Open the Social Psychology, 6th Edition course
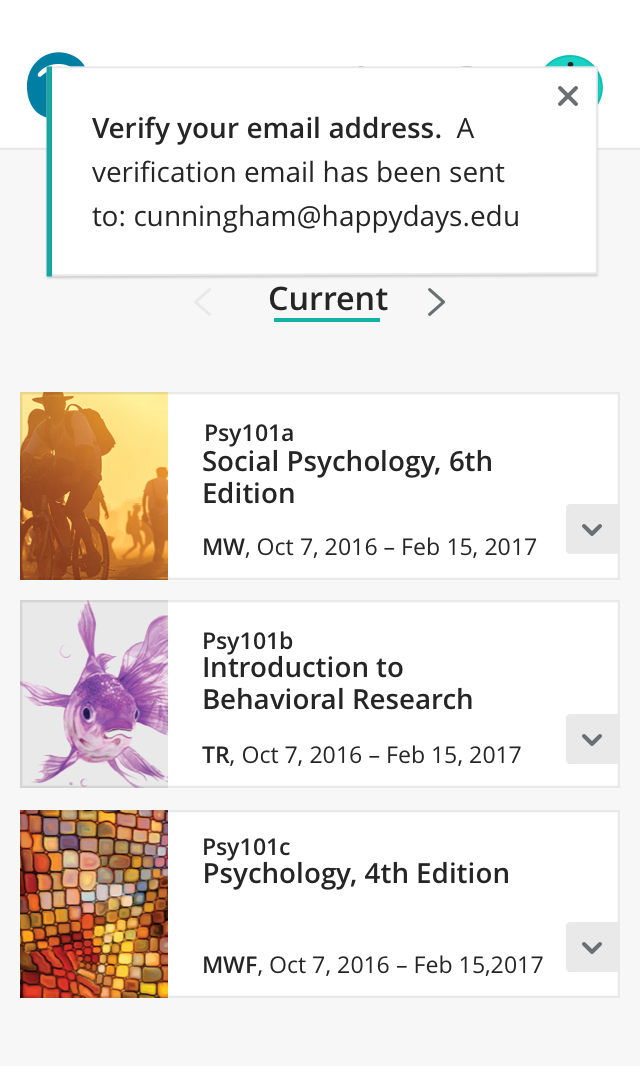Screen dimensions: 640x1066 click(347, 477)
